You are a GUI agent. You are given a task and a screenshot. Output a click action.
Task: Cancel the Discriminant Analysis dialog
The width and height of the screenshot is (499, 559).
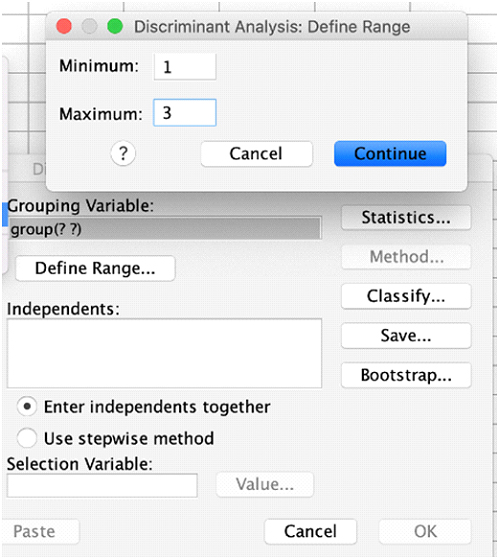pos(310,531)
